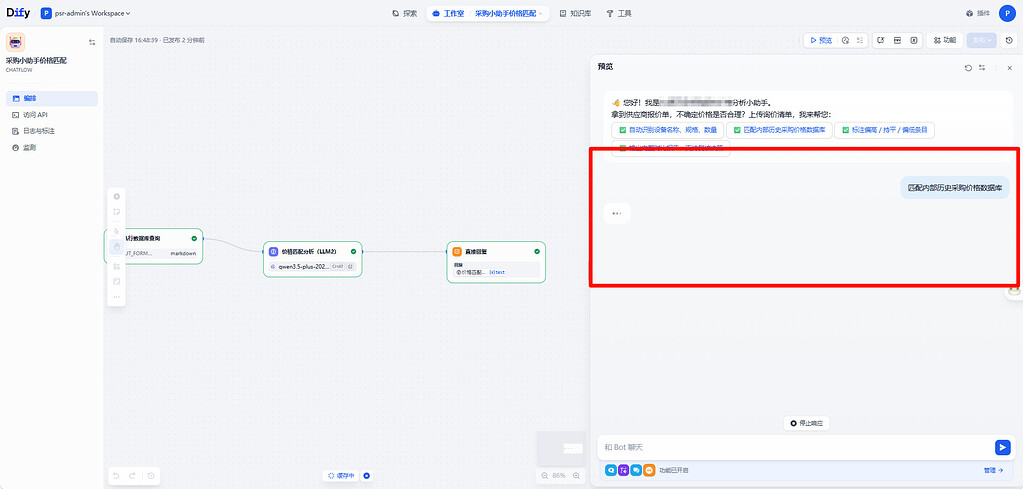The image size is (1023, 489).
Task: Click suggestion 标注偏高 / 持平 / 偏低条目
Action: (x=885, y=130)
